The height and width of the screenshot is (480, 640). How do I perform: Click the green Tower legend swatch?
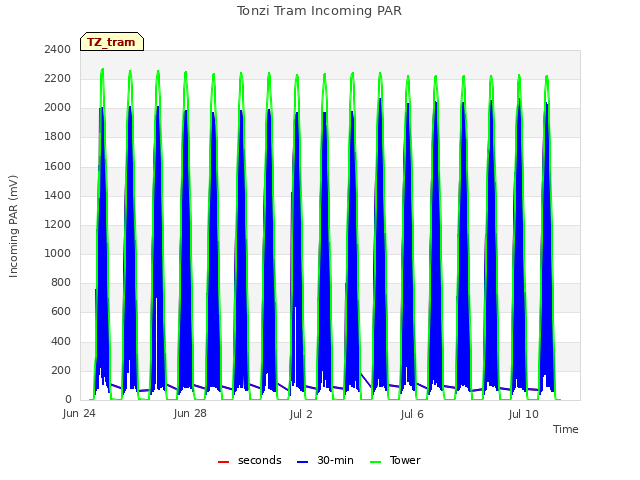point(375,462)
